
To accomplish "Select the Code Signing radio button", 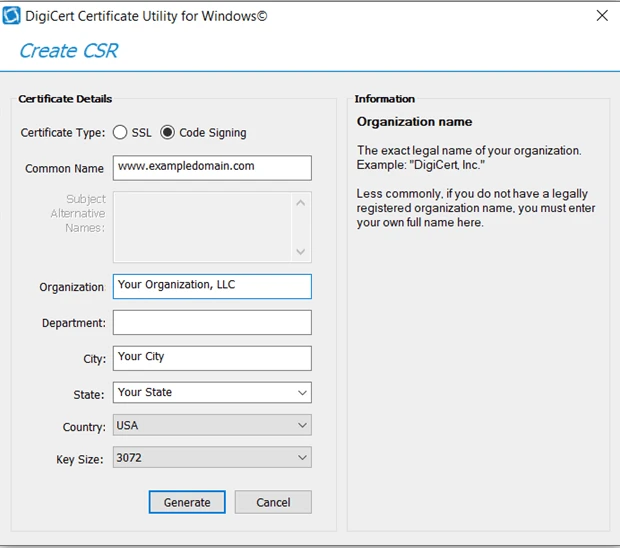I will tap(167, 132).
